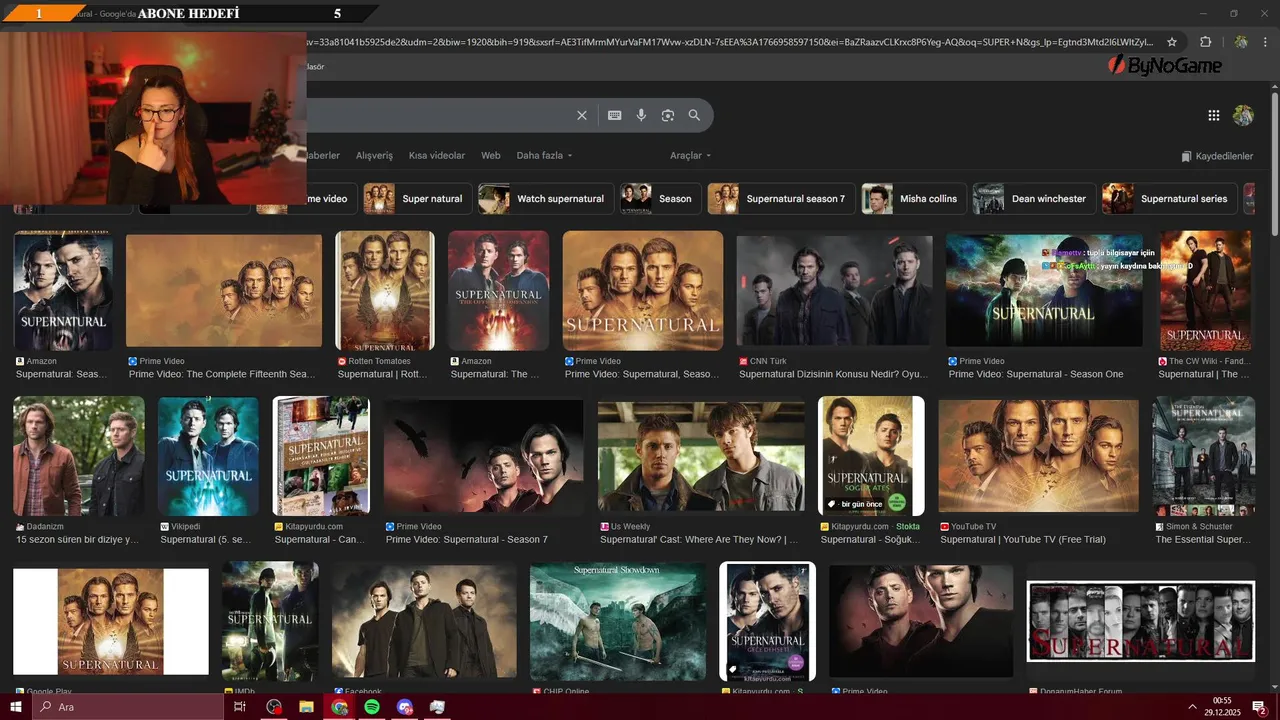Click the 'Simon & Schuster' source label

click(1199, 526)
